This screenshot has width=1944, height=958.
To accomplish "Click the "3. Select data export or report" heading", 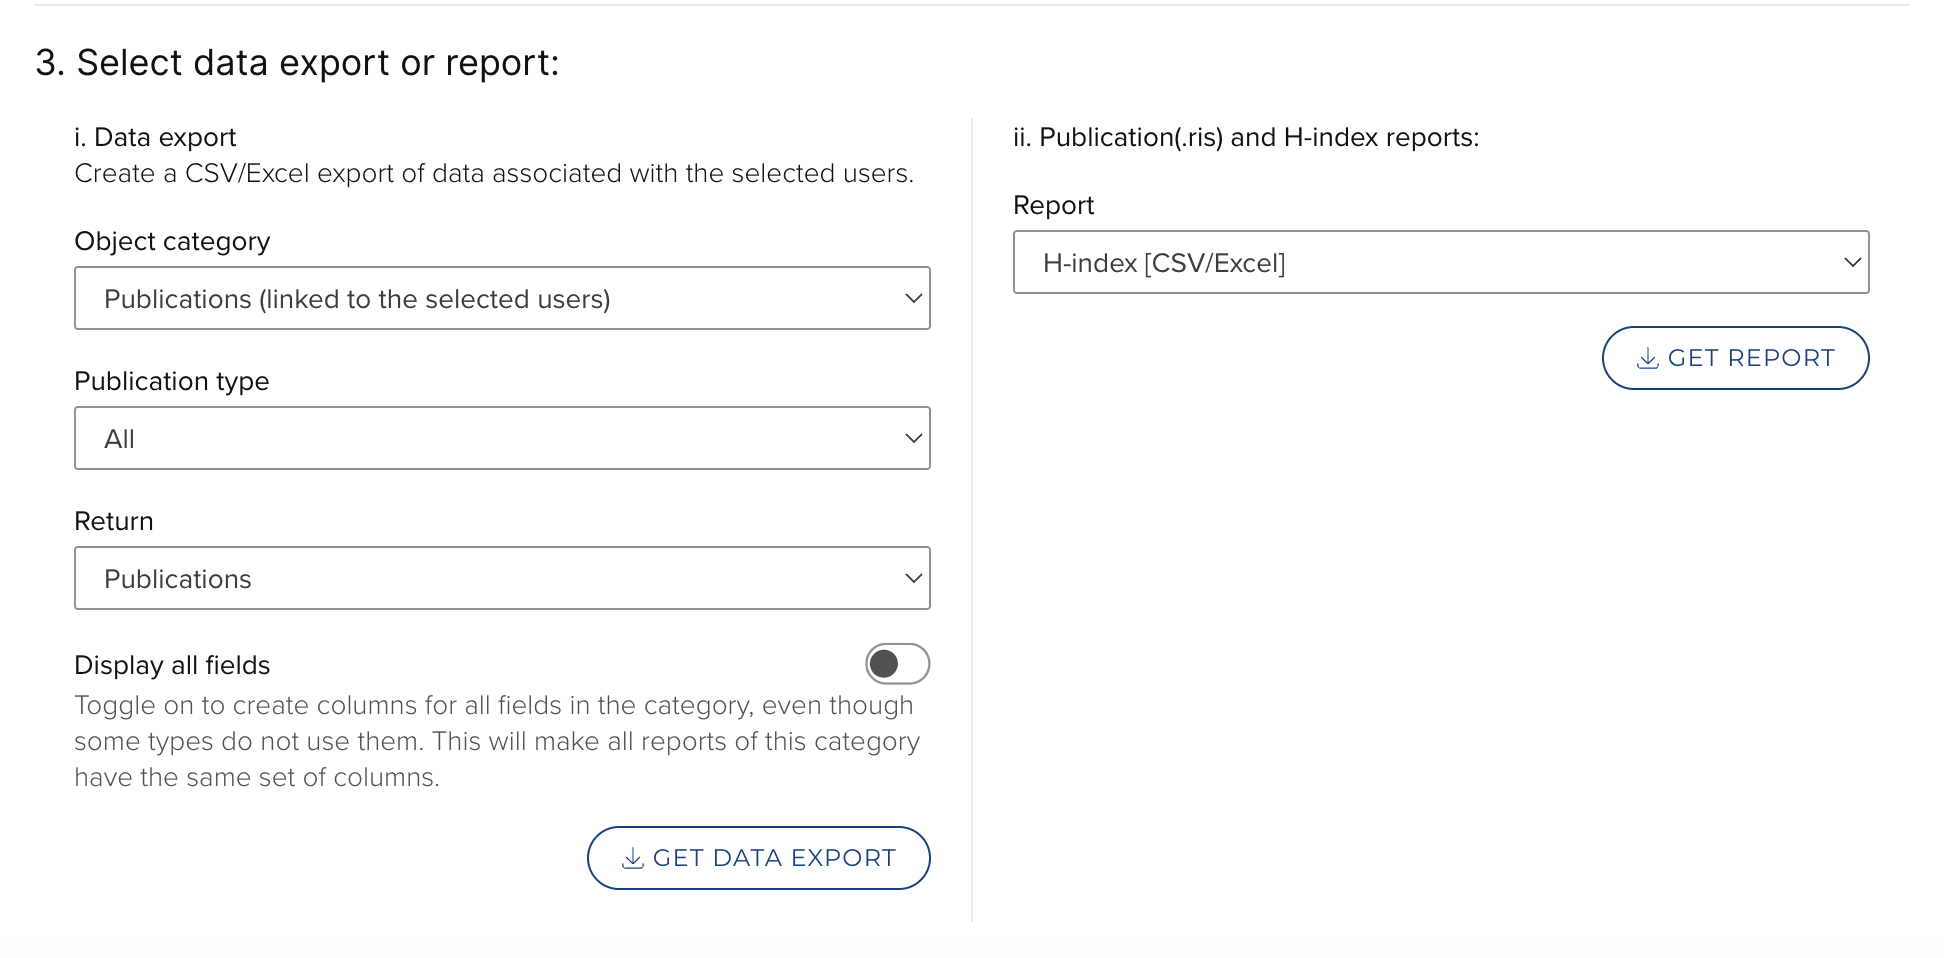I will tap(297, 63).
